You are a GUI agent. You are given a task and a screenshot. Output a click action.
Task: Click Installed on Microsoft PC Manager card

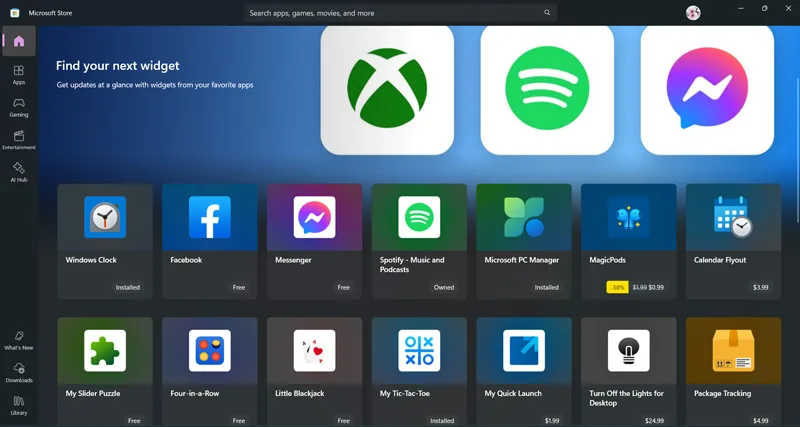click(546, 287)
